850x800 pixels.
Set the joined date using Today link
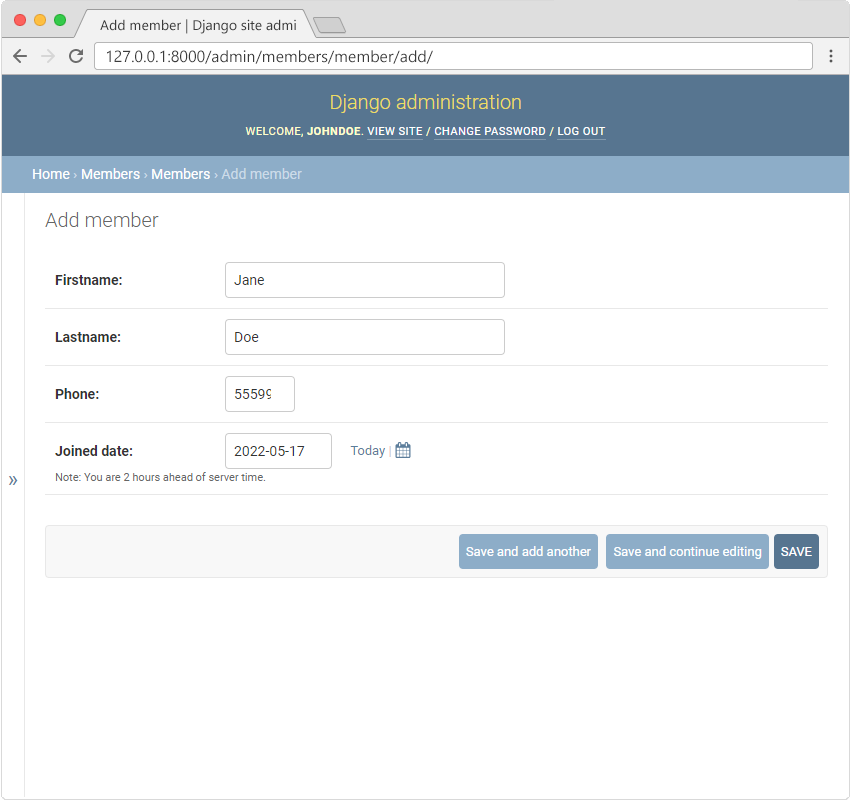click(367, 451)
